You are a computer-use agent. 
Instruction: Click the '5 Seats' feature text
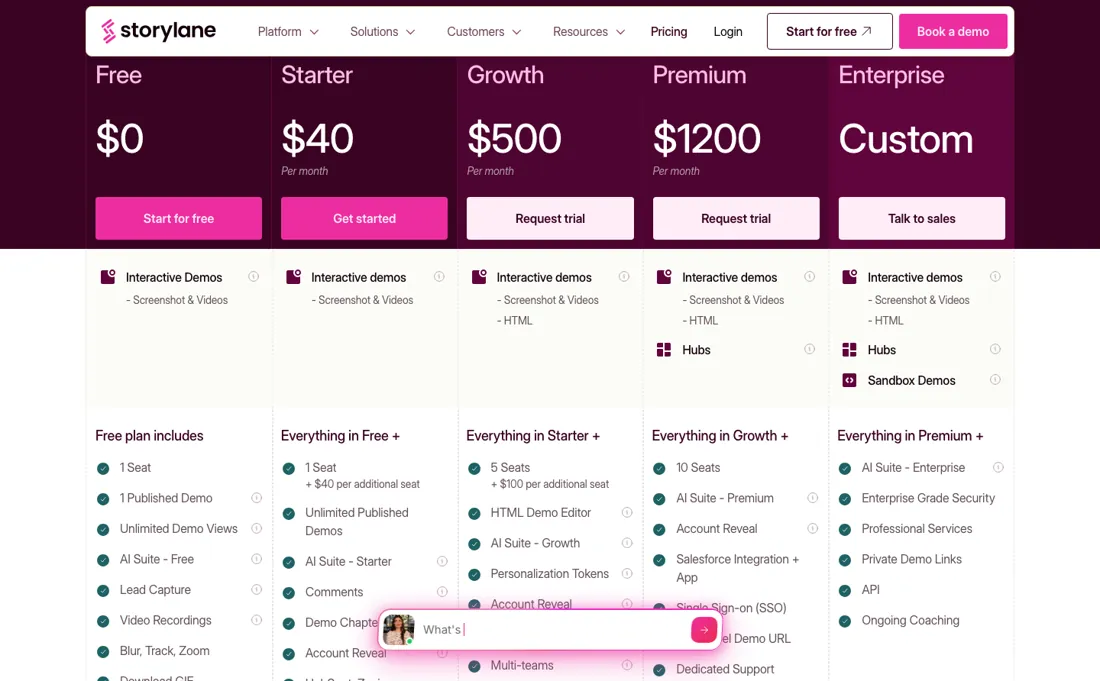pos(510,467)
